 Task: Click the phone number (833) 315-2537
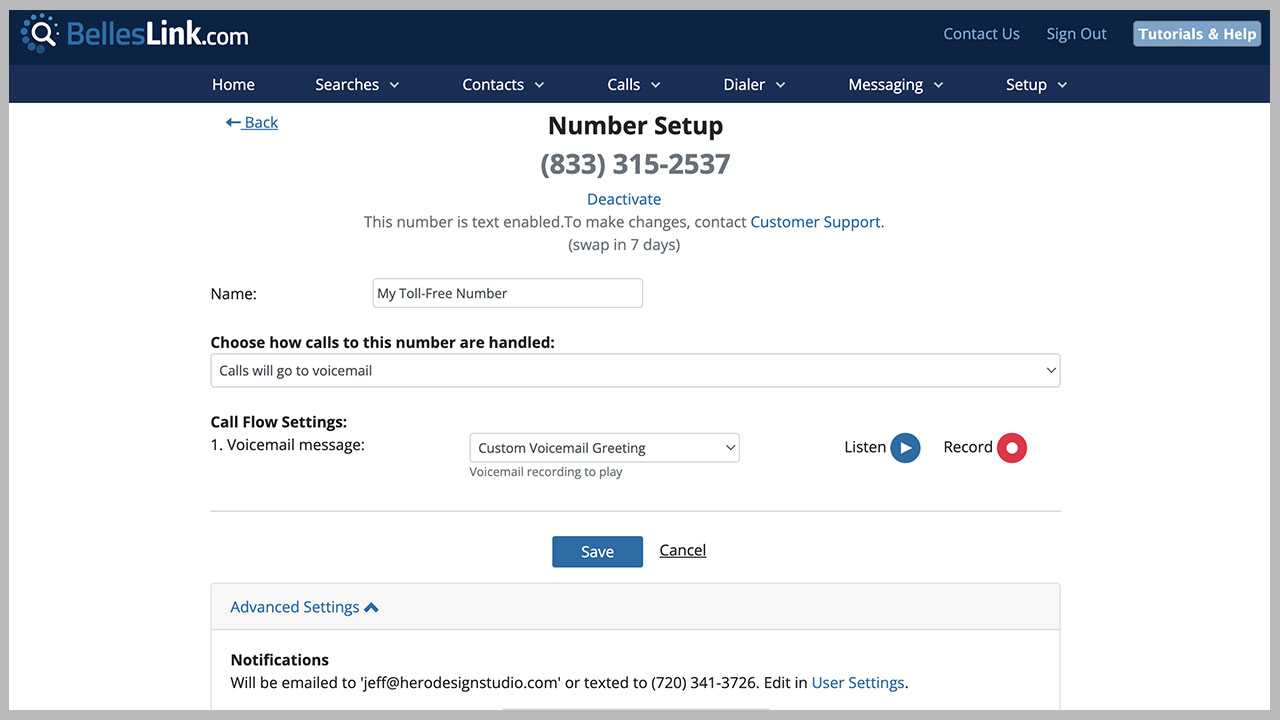(635, 164)
